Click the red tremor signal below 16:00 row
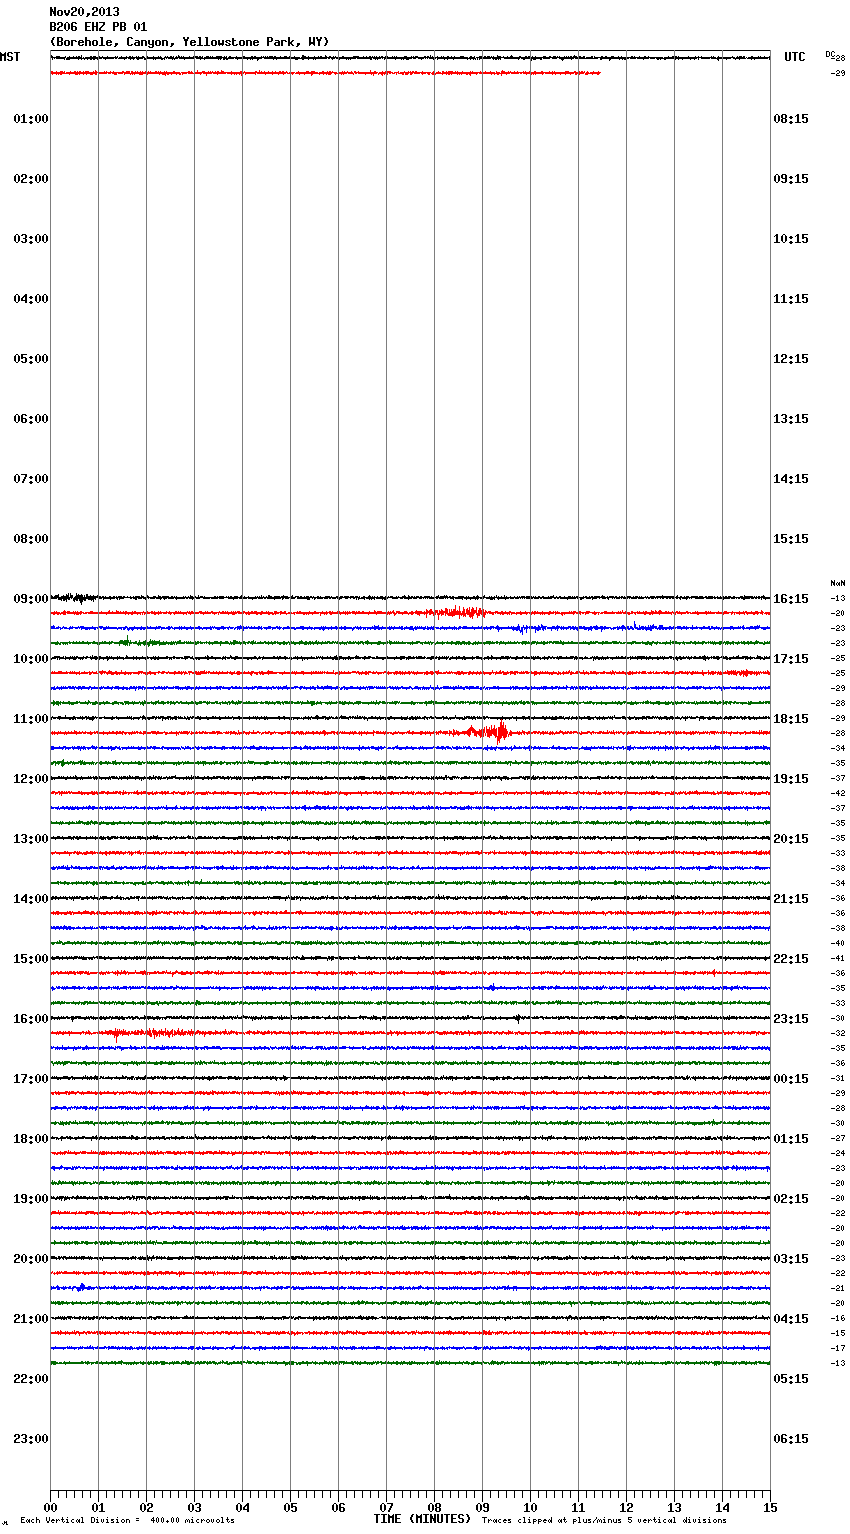This screenshot has height=1534, width=850. point(150,1033)
